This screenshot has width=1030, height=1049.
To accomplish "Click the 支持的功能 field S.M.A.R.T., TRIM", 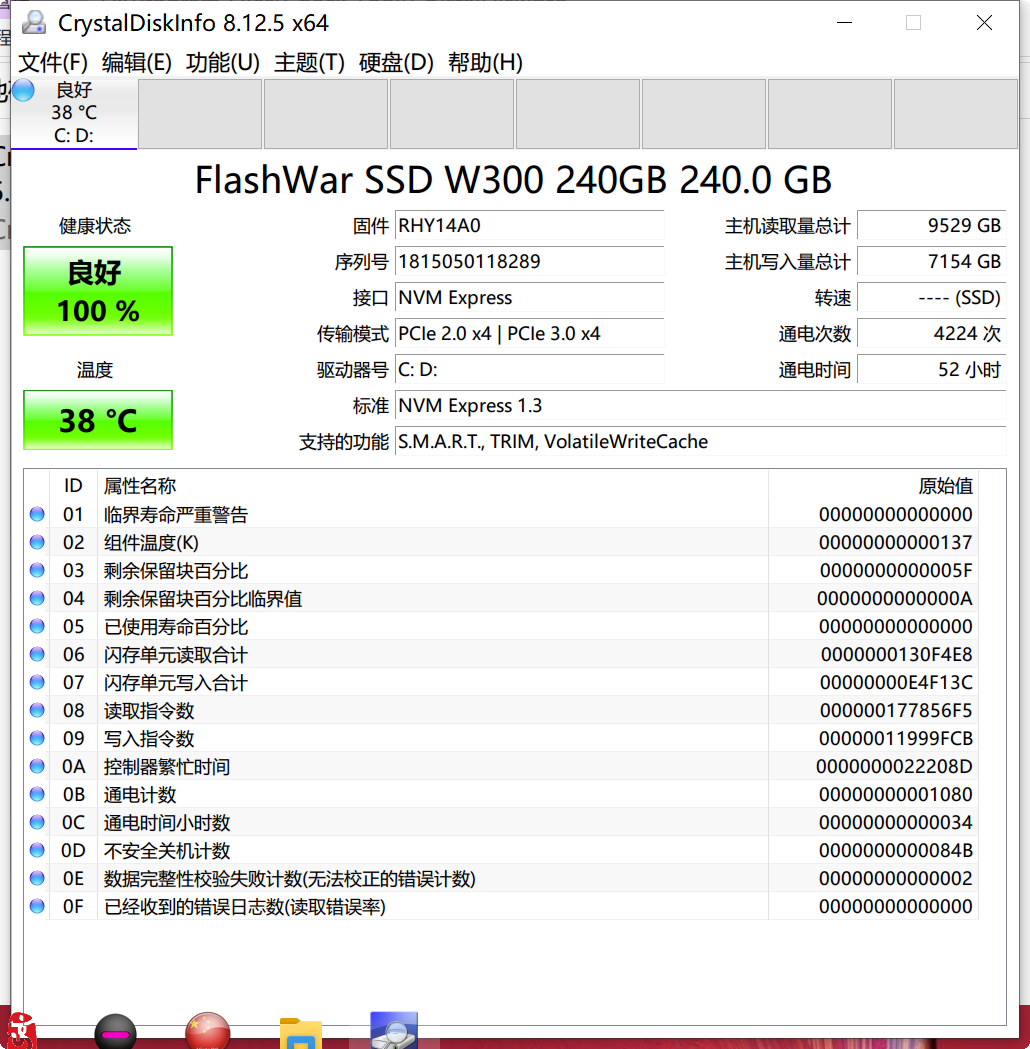I will (700, 442).
